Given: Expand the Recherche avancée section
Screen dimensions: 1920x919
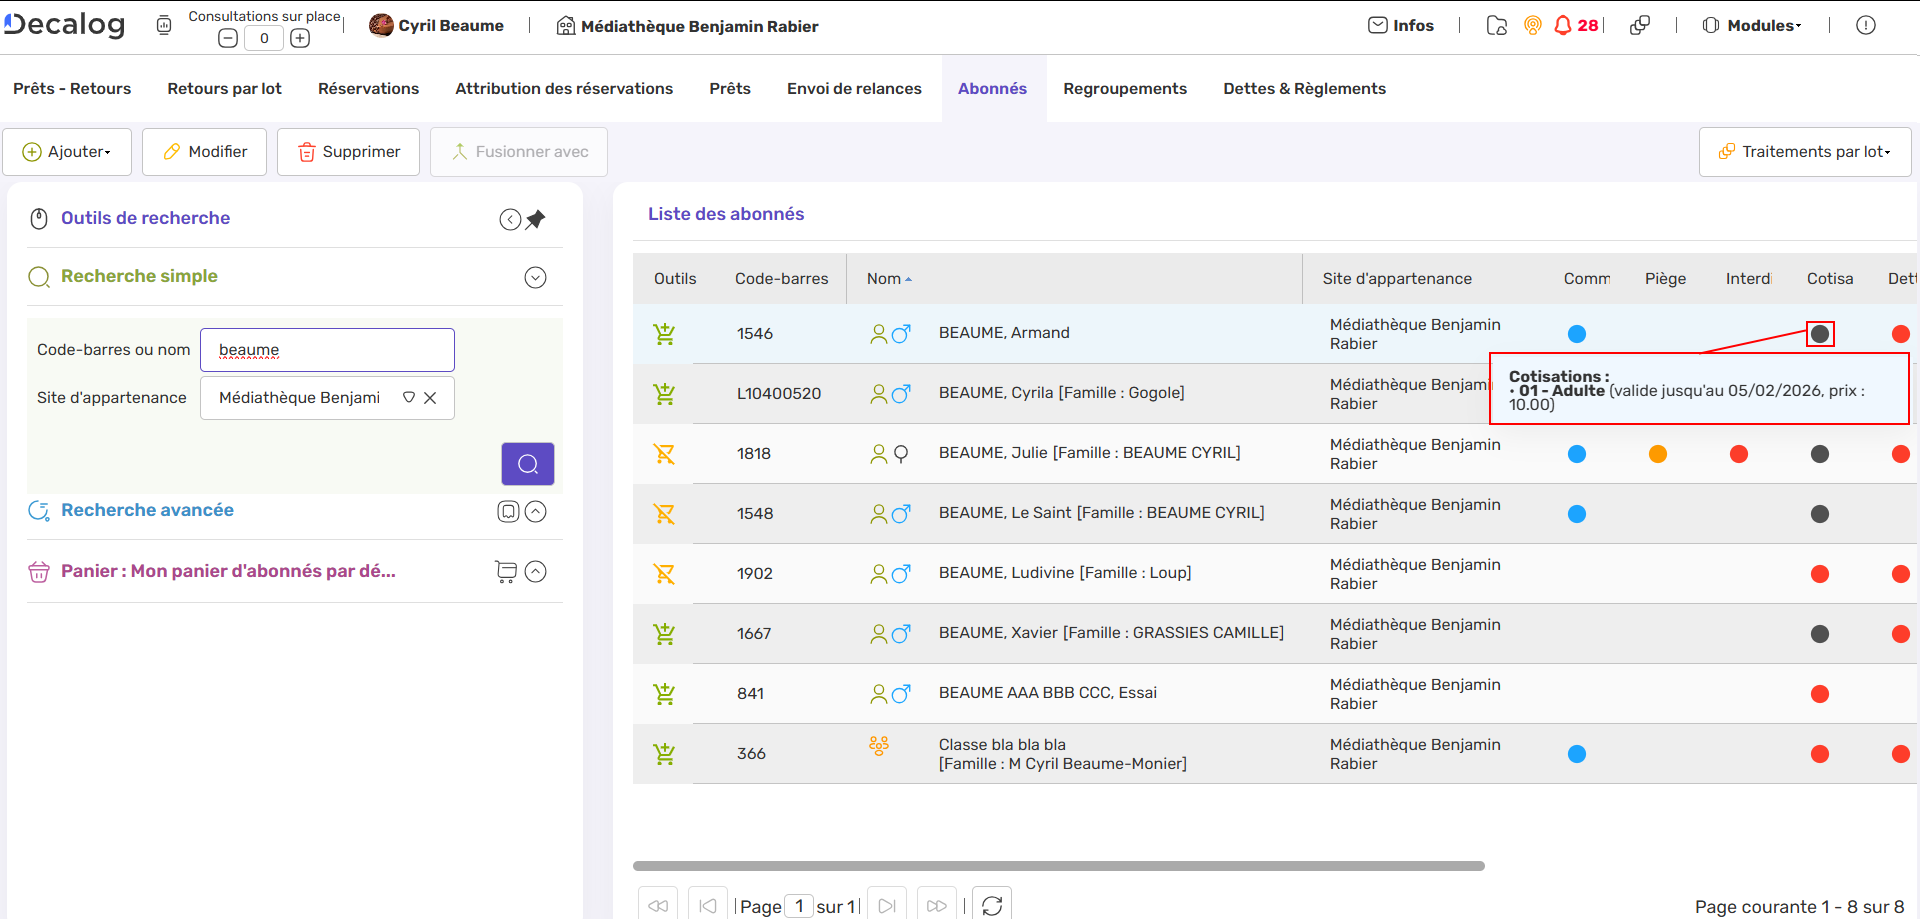Looking at the screenshot, I should [x=536, y=512].
